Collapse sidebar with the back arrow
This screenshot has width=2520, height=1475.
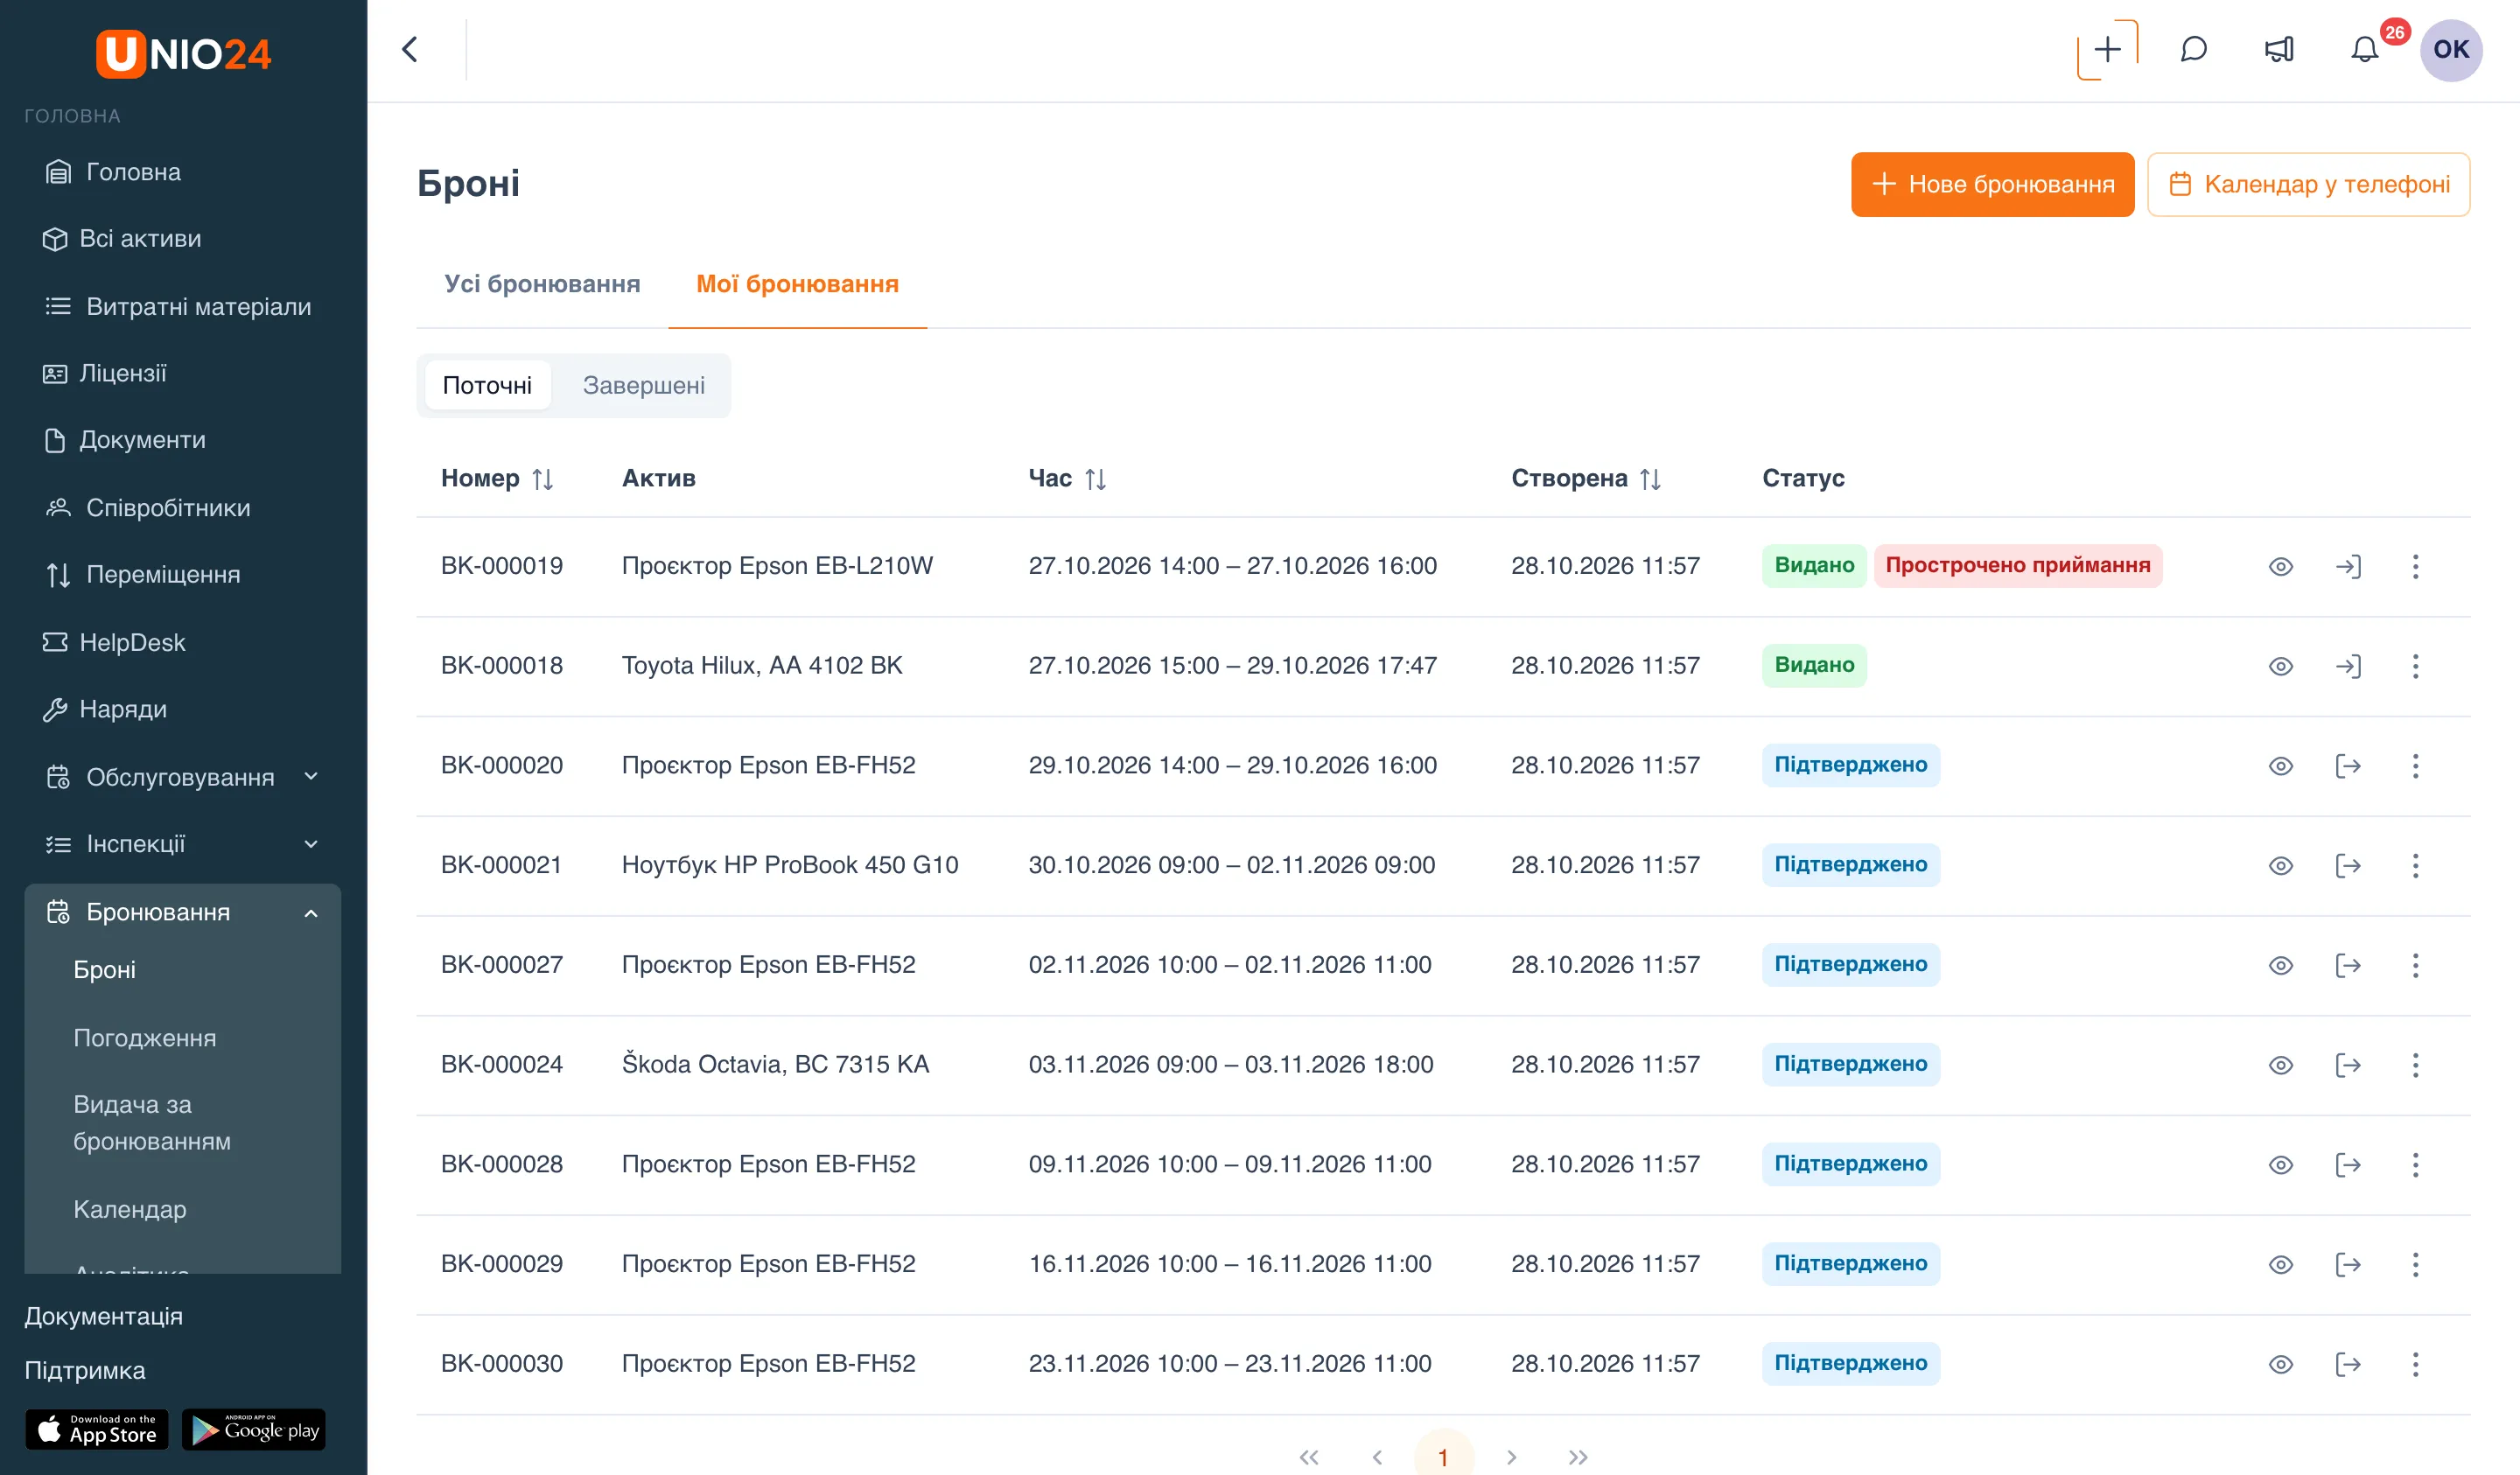(410, 49)
